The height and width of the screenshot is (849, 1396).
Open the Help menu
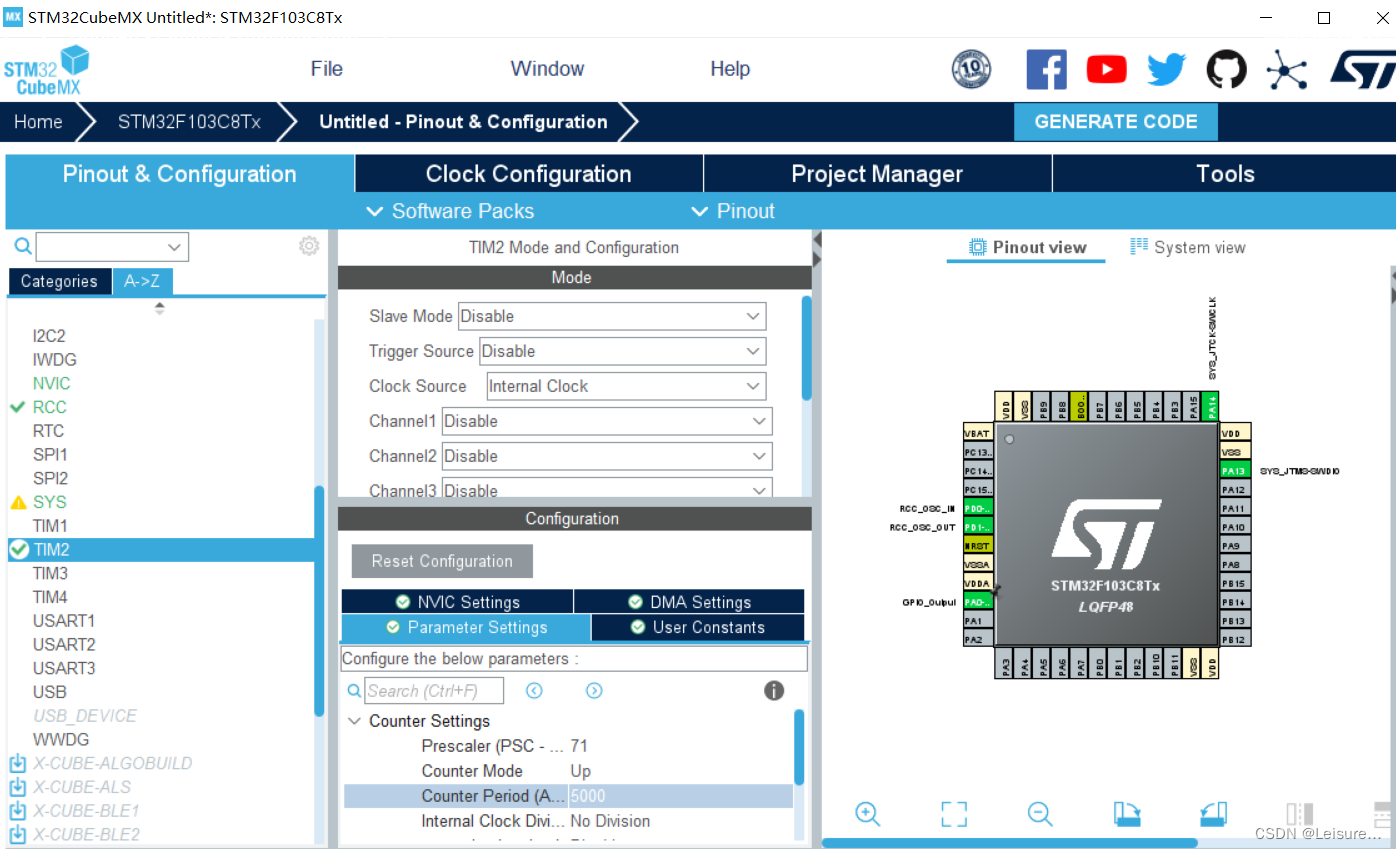coord(730,69)
